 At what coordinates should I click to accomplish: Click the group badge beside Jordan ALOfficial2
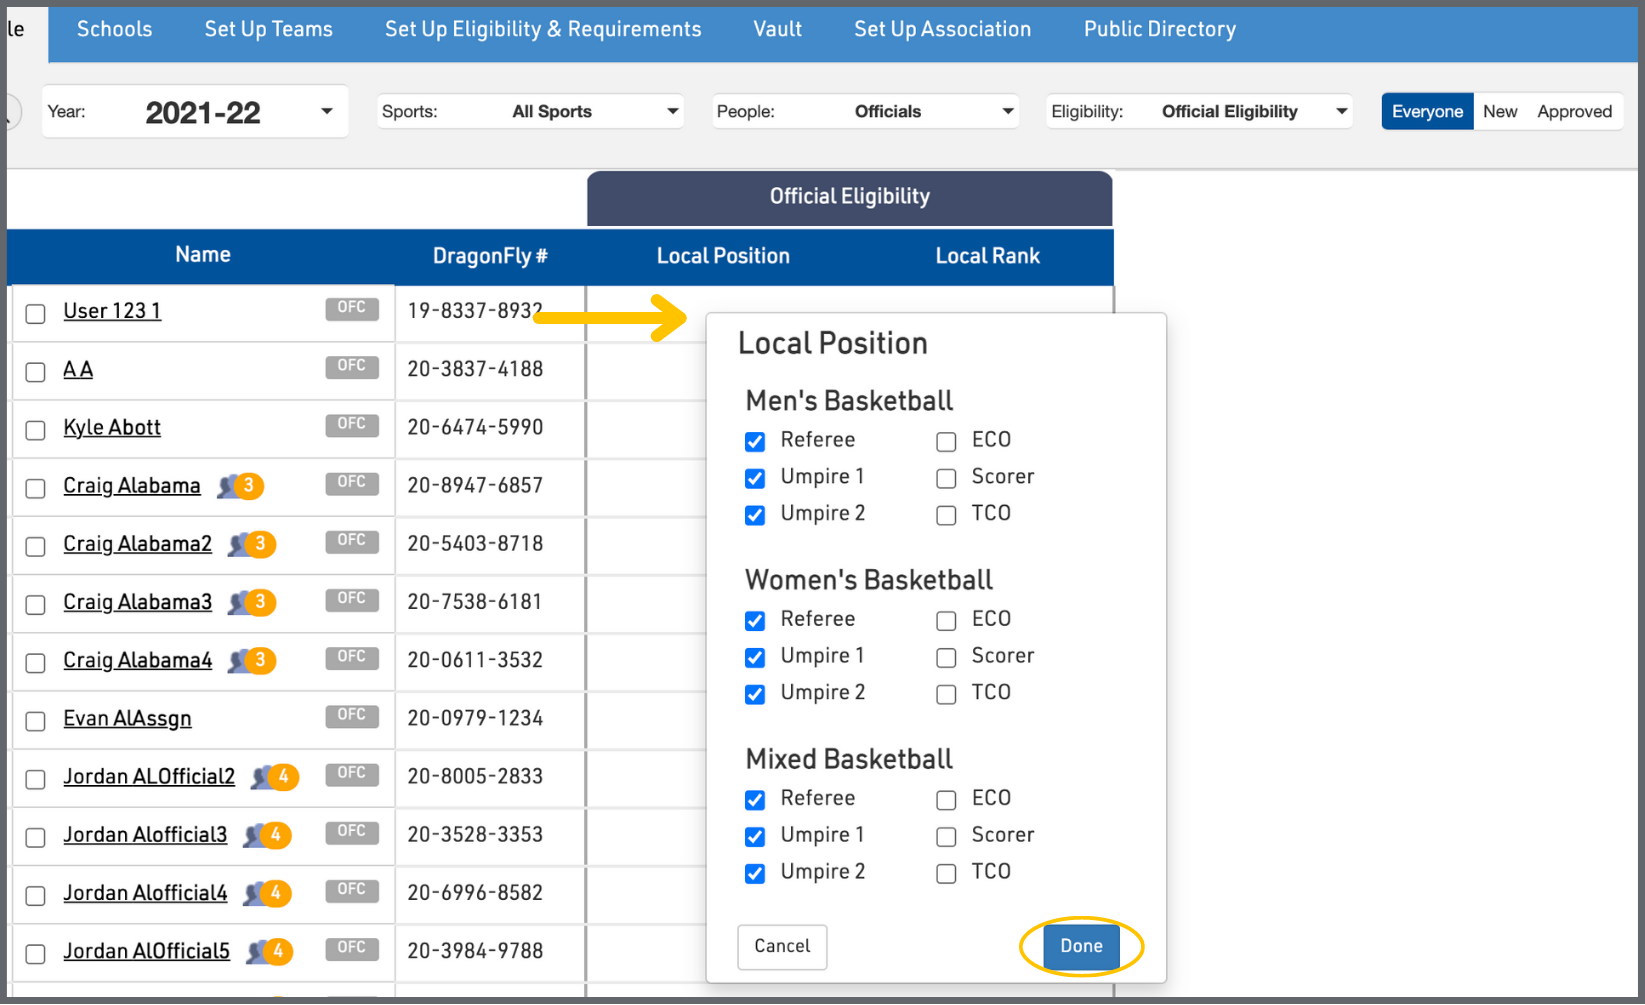[276, 777]
